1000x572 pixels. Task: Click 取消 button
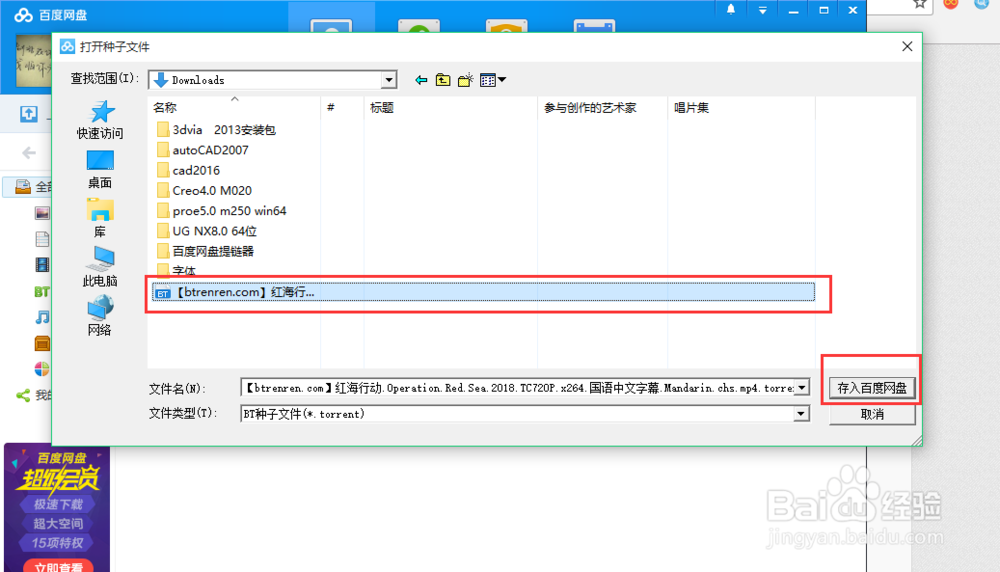(872, 414)
